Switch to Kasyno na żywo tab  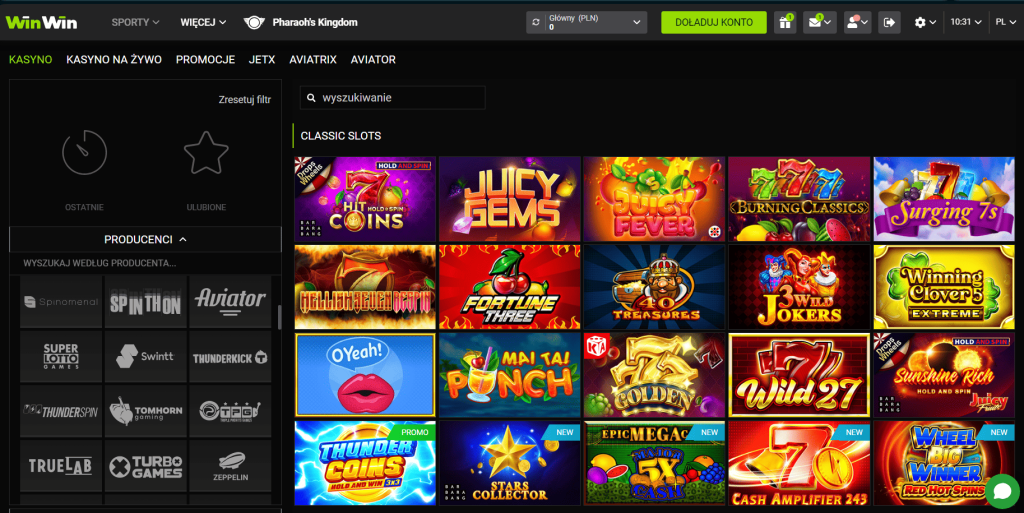point(114,59)
